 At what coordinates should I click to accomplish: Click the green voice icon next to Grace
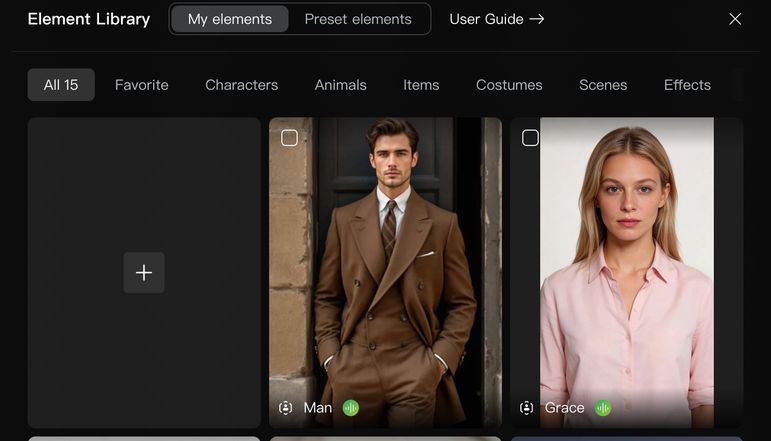click(603, 408)
